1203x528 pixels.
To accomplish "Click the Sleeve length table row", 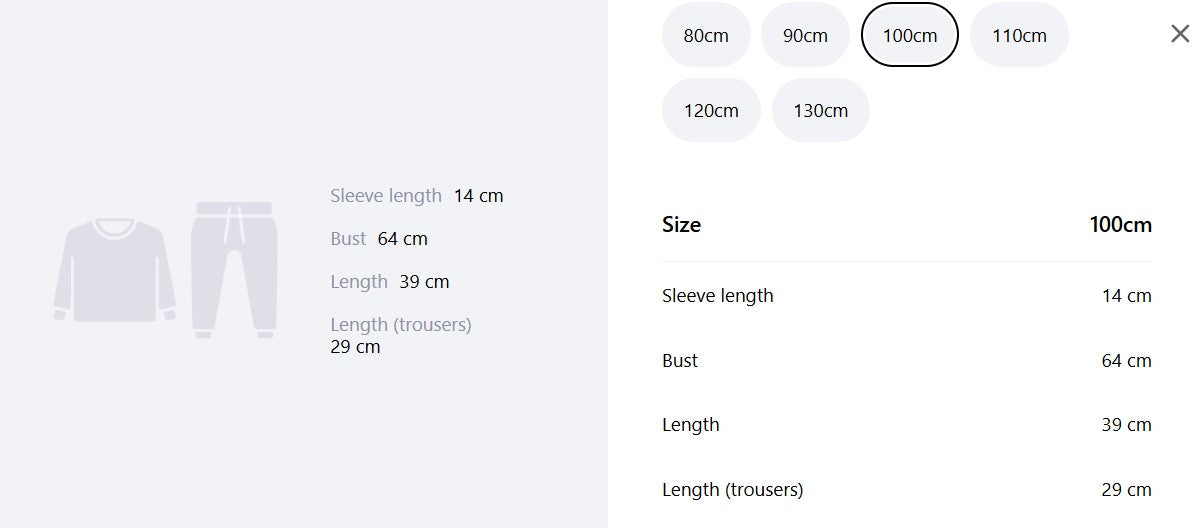I will click(x=907, y=296).
